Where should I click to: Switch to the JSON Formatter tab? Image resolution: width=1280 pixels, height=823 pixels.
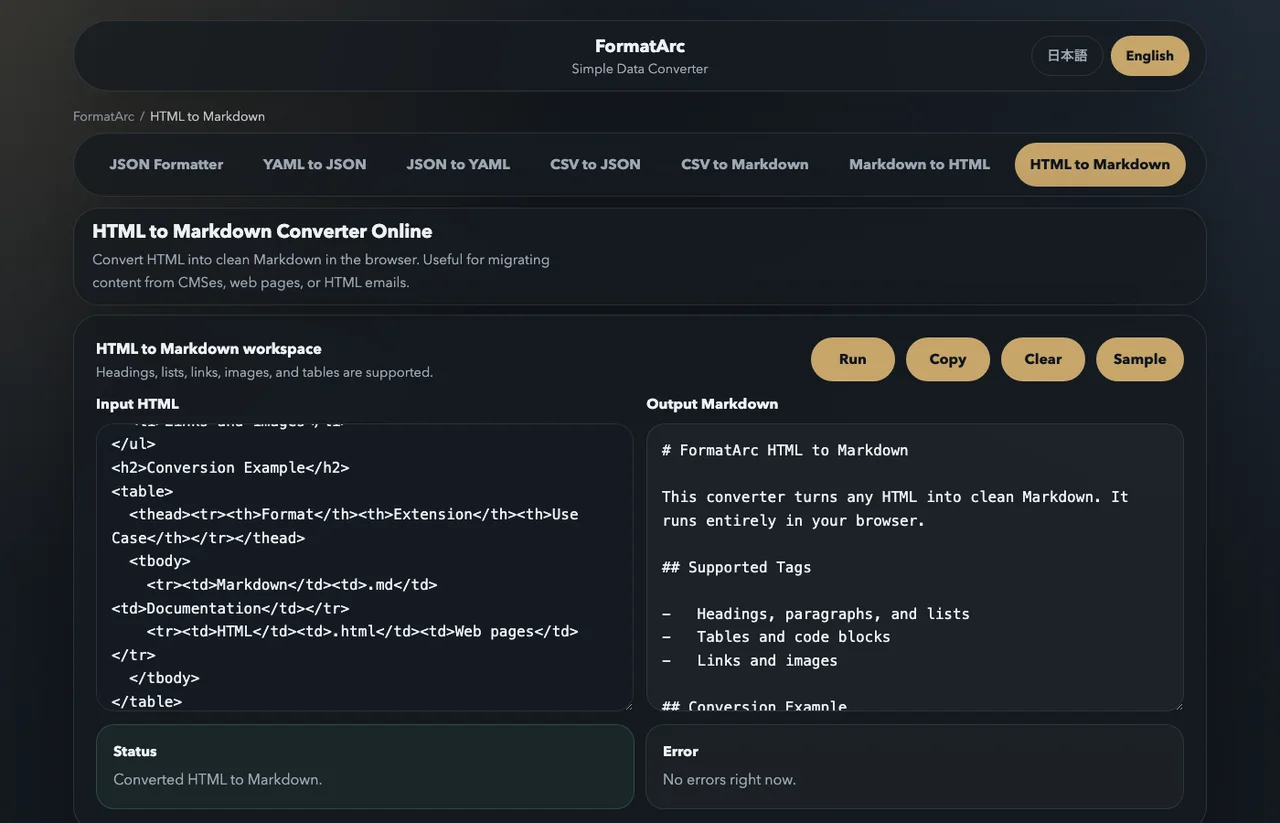(x=166, y=164)
